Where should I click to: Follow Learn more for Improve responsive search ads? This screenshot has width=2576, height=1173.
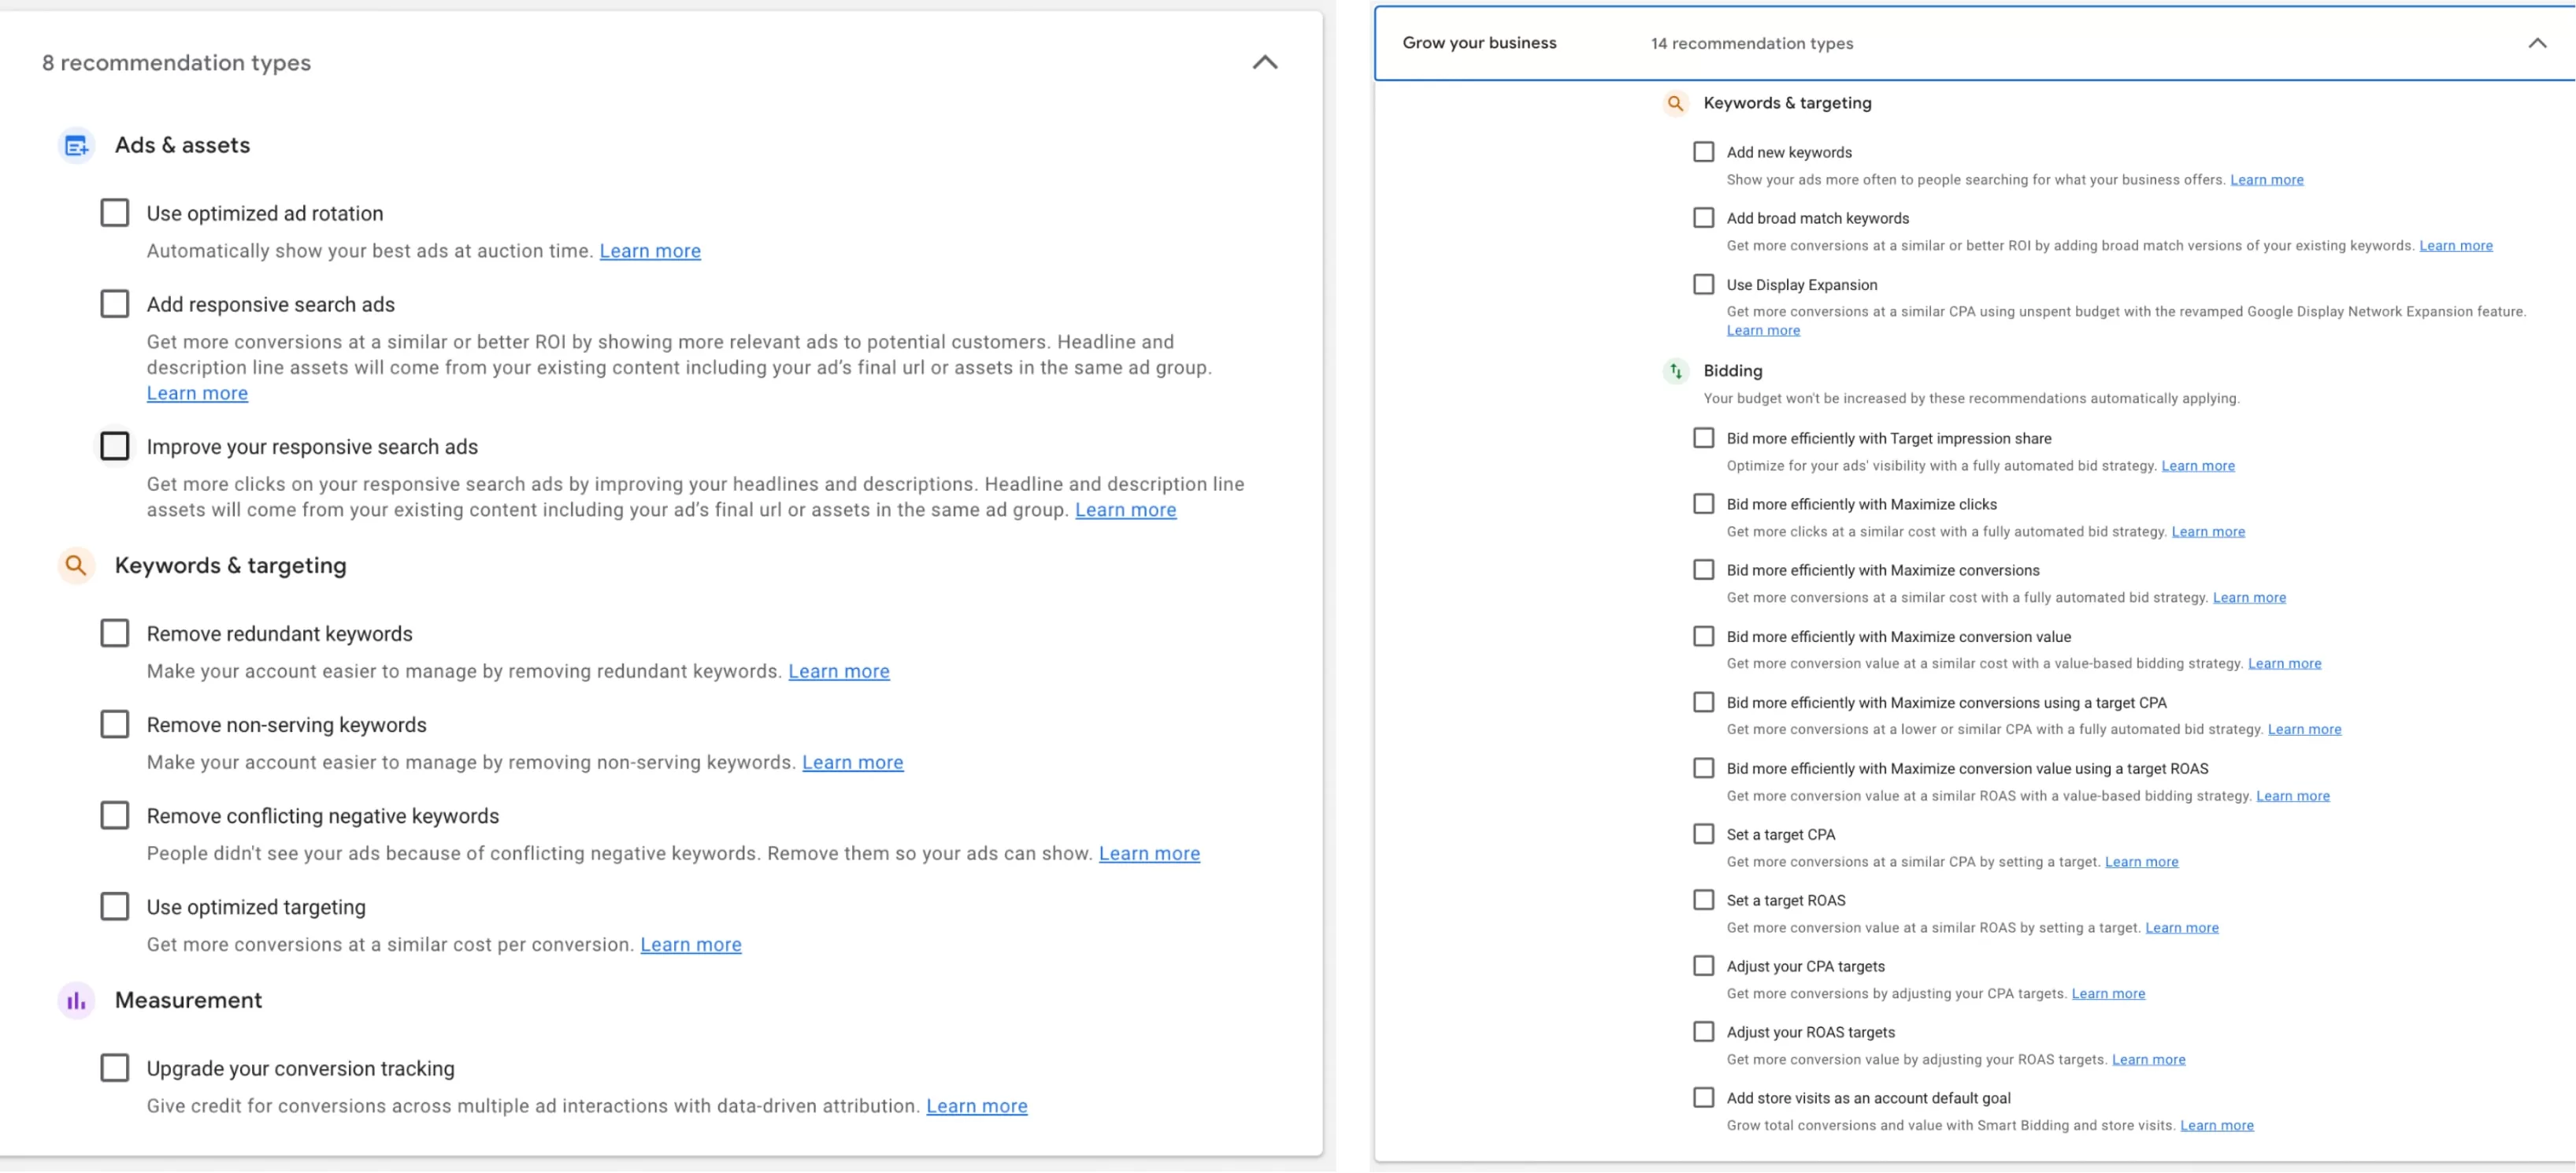pos(1125,510)
